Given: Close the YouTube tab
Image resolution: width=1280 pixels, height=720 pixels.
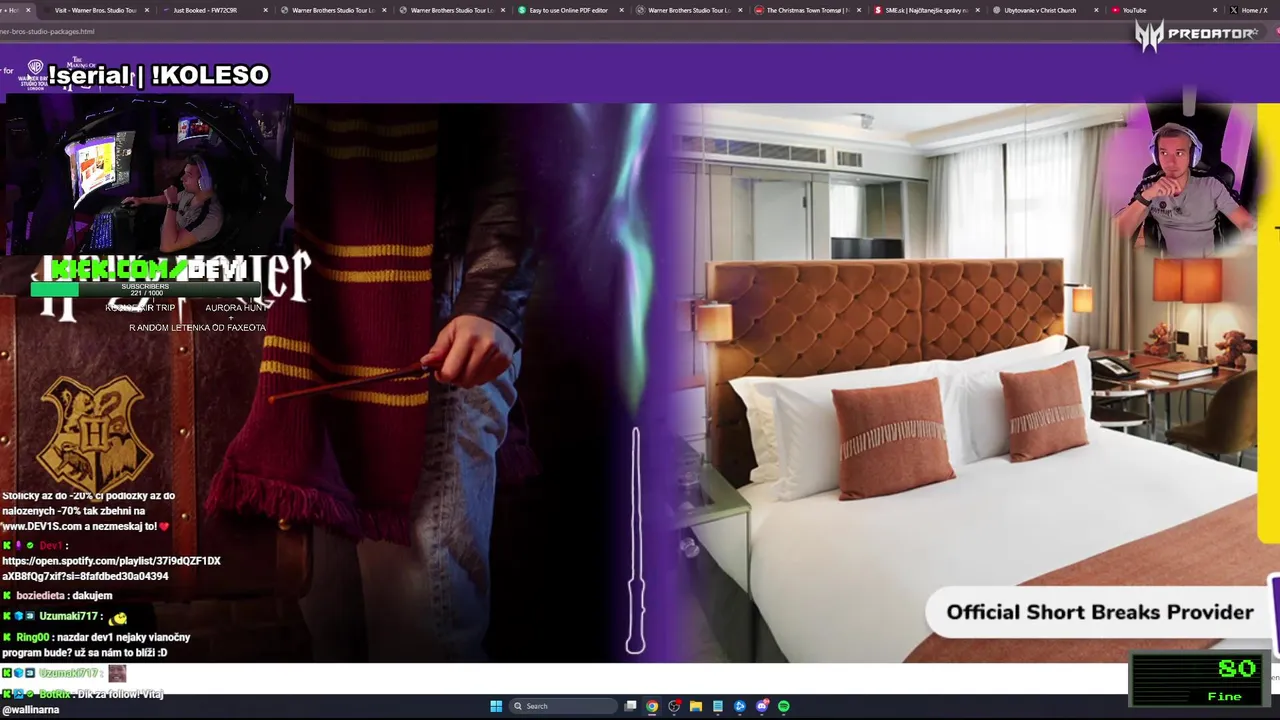Looking at the screenshot, I should [1215, 10].
